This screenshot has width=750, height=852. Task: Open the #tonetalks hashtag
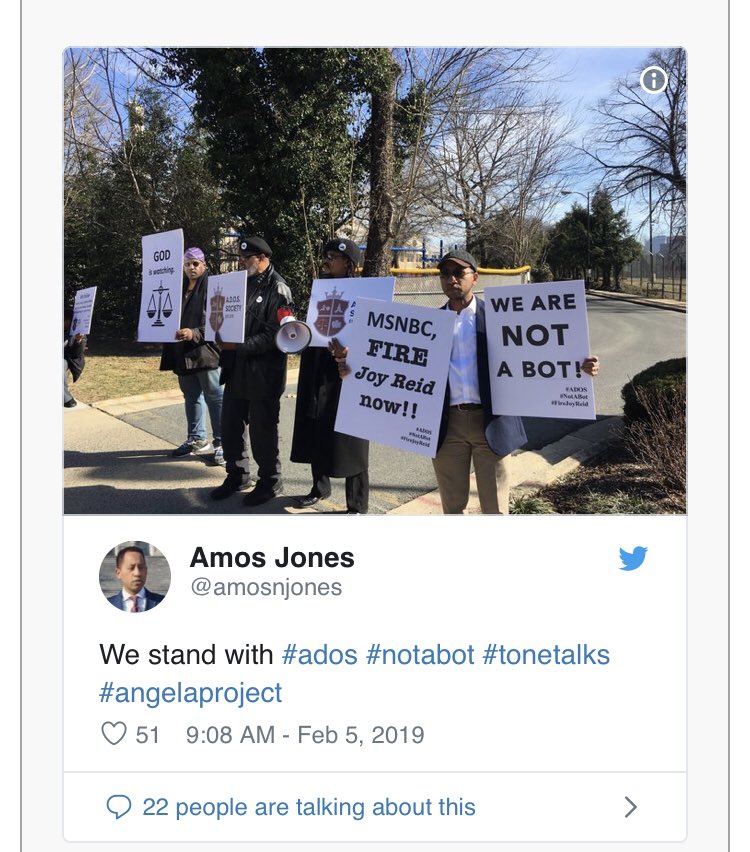click(546, 654)
